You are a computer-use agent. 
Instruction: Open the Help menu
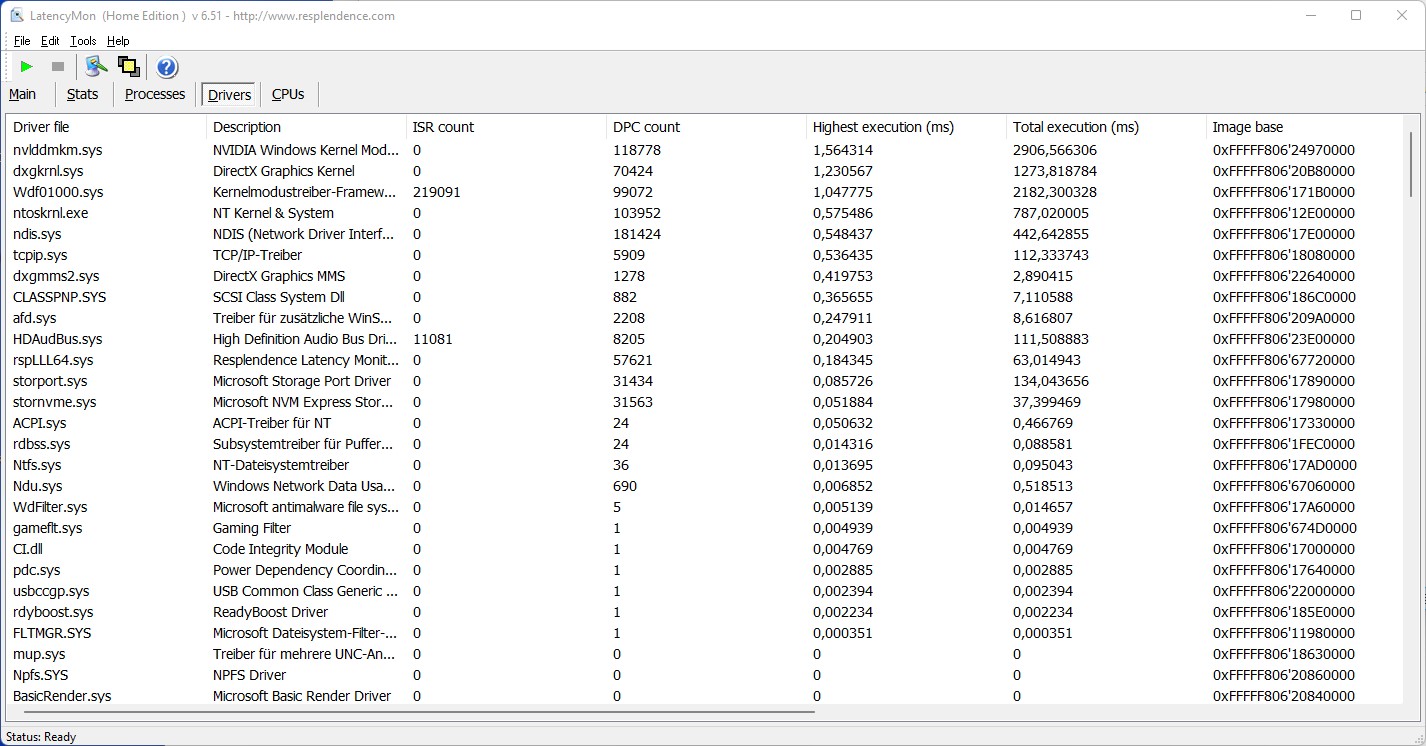pos(118,41)
